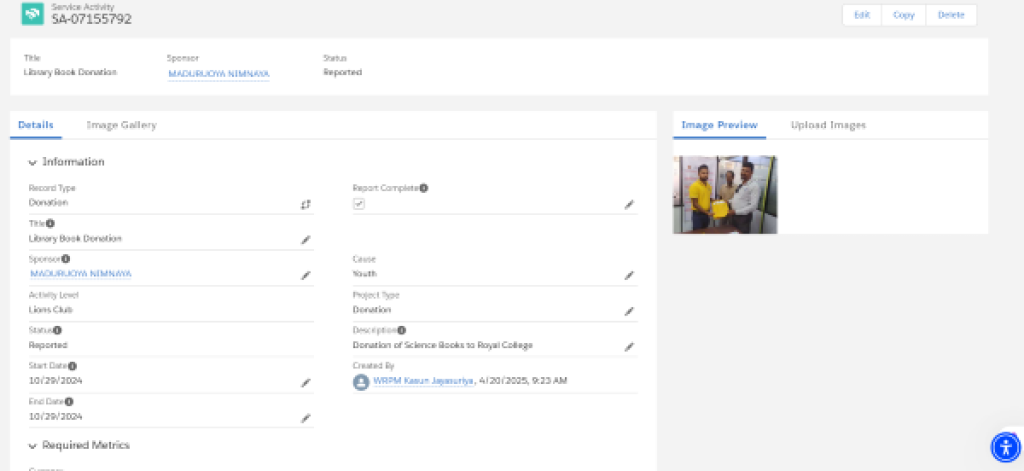Click the Delete button

click(x=951, y=15)
